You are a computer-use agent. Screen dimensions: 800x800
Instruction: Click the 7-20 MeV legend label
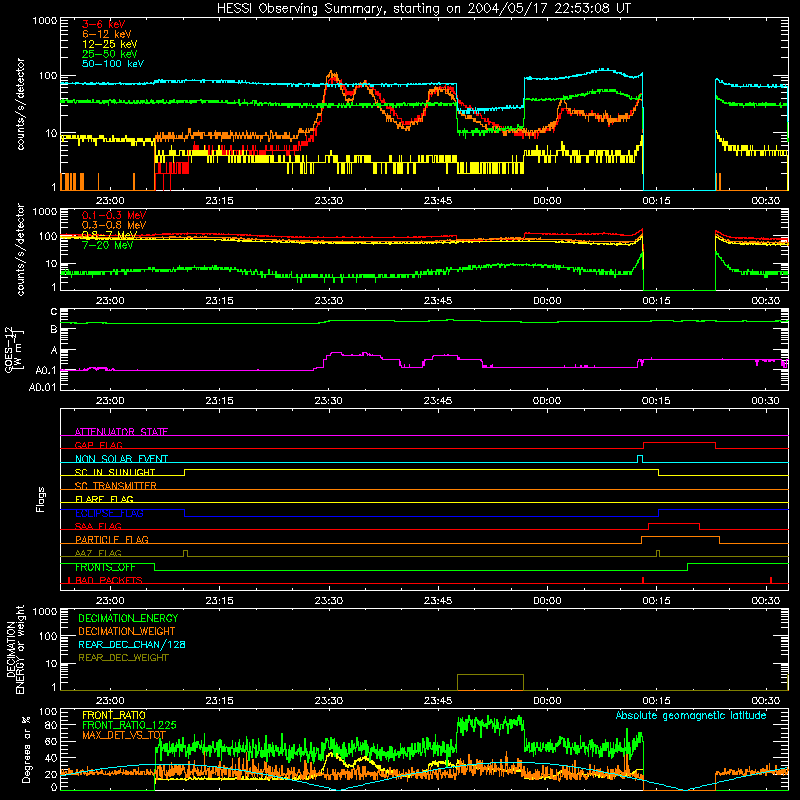point(107,245)
